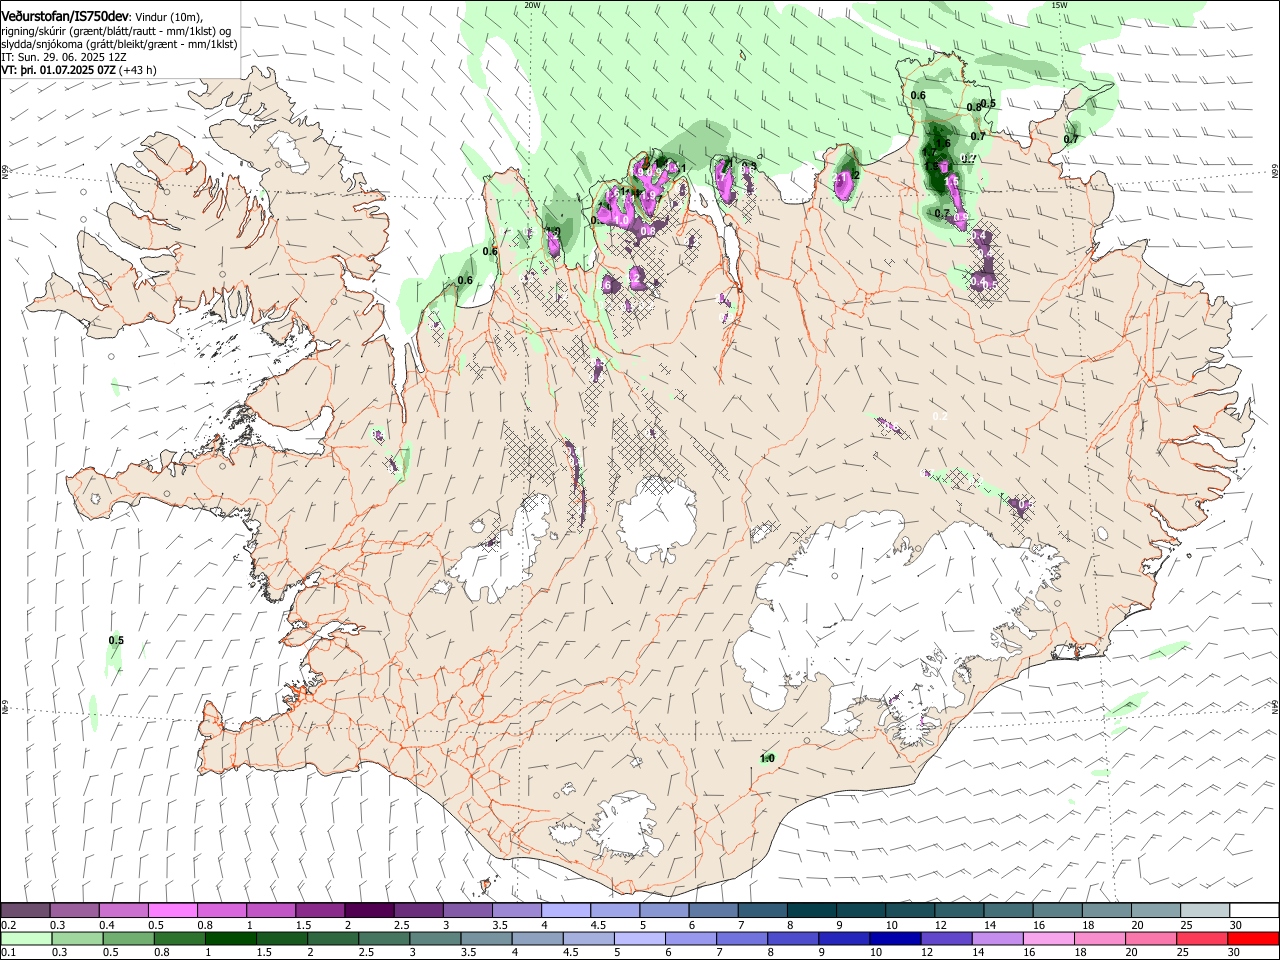
Task: Select lavender 14–16 swatch in rain scale
Action: pos(997,938)
